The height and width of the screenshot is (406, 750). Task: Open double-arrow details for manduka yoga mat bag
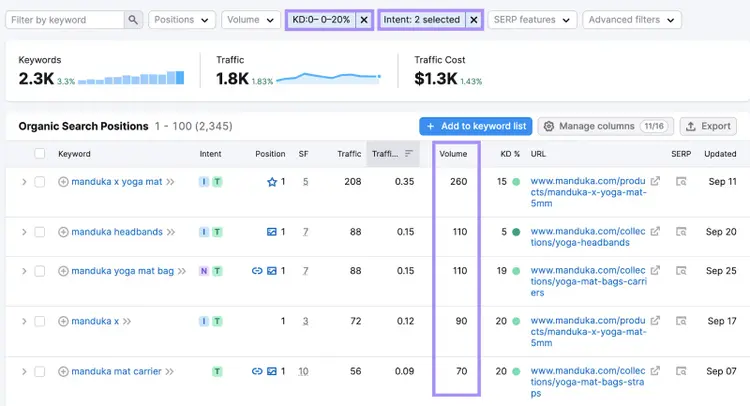(x=182, y=271)
